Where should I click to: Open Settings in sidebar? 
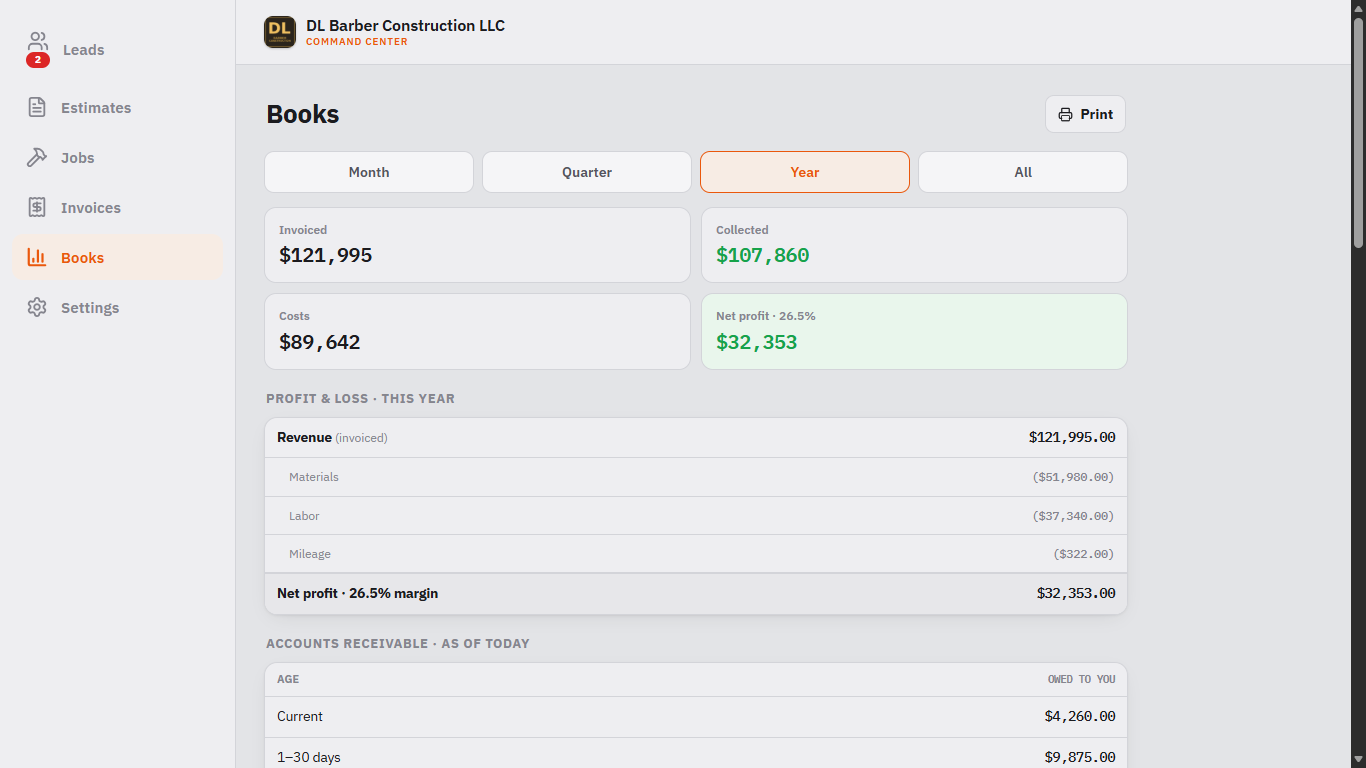tap(118, 308)
